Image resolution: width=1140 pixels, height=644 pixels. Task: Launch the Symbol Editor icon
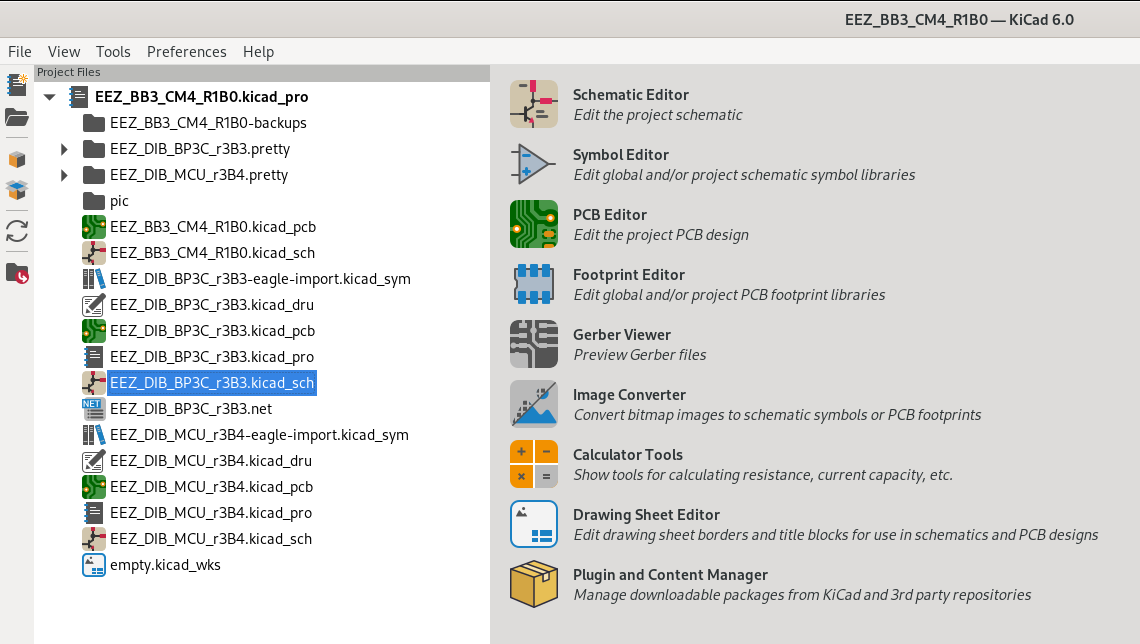pyautogui.click(x=533, y=164)
